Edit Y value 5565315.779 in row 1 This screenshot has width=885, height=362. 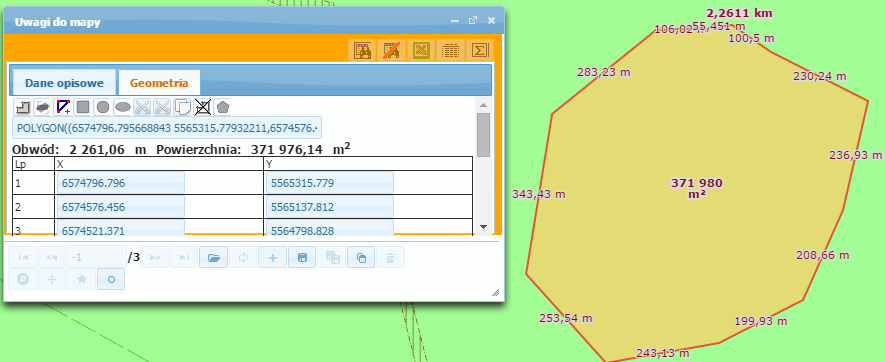(x=330, y=183)
